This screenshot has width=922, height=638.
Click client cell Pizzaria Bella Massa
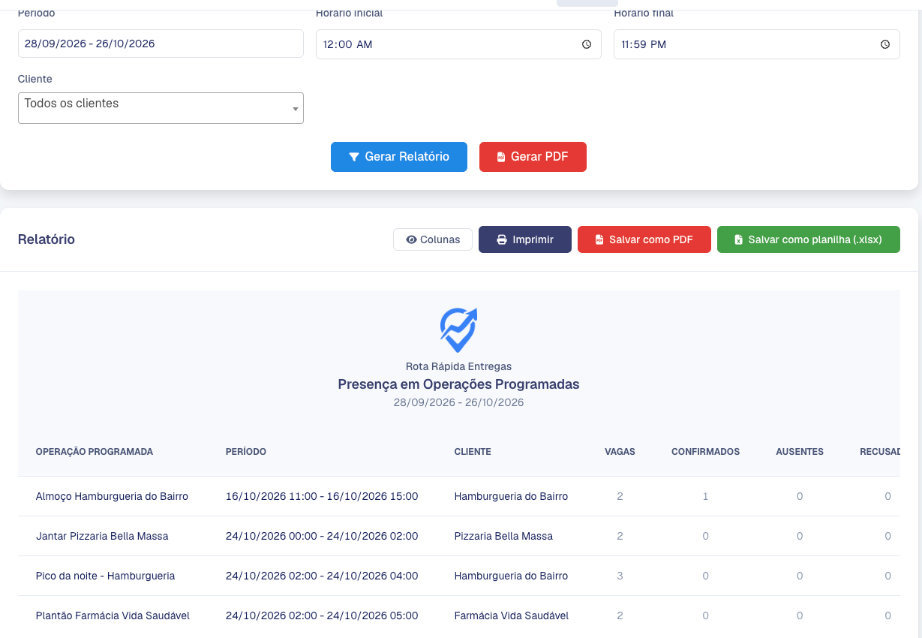[x=503, y=536]
